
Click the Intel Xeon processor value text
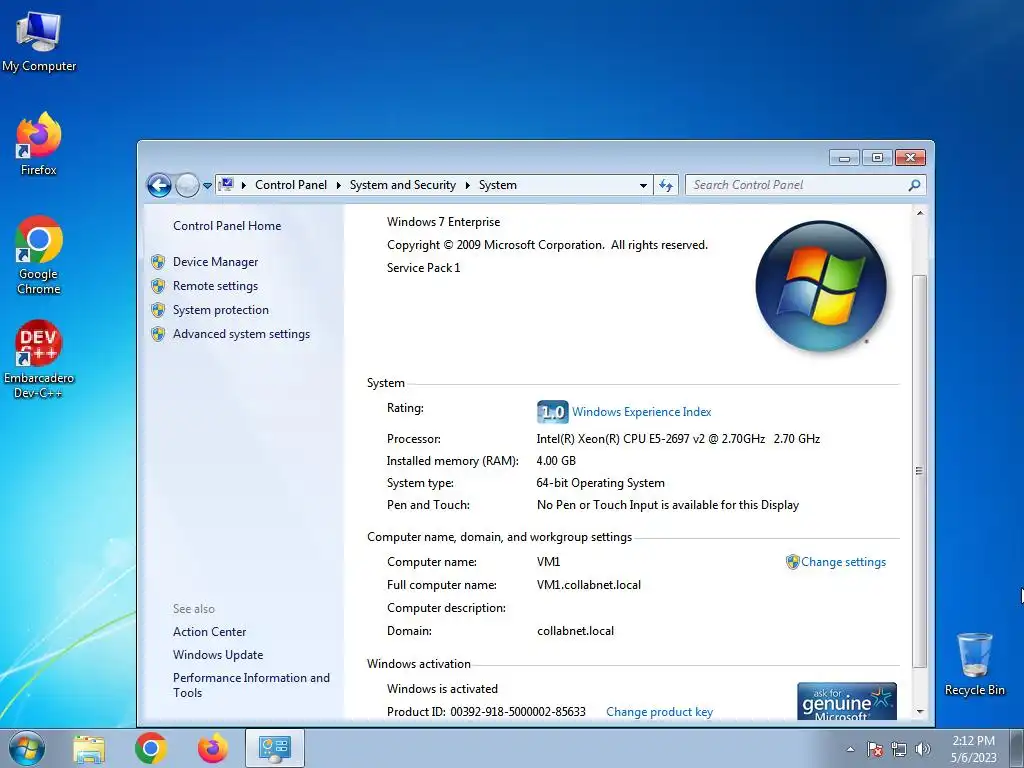tap(678, 439)
